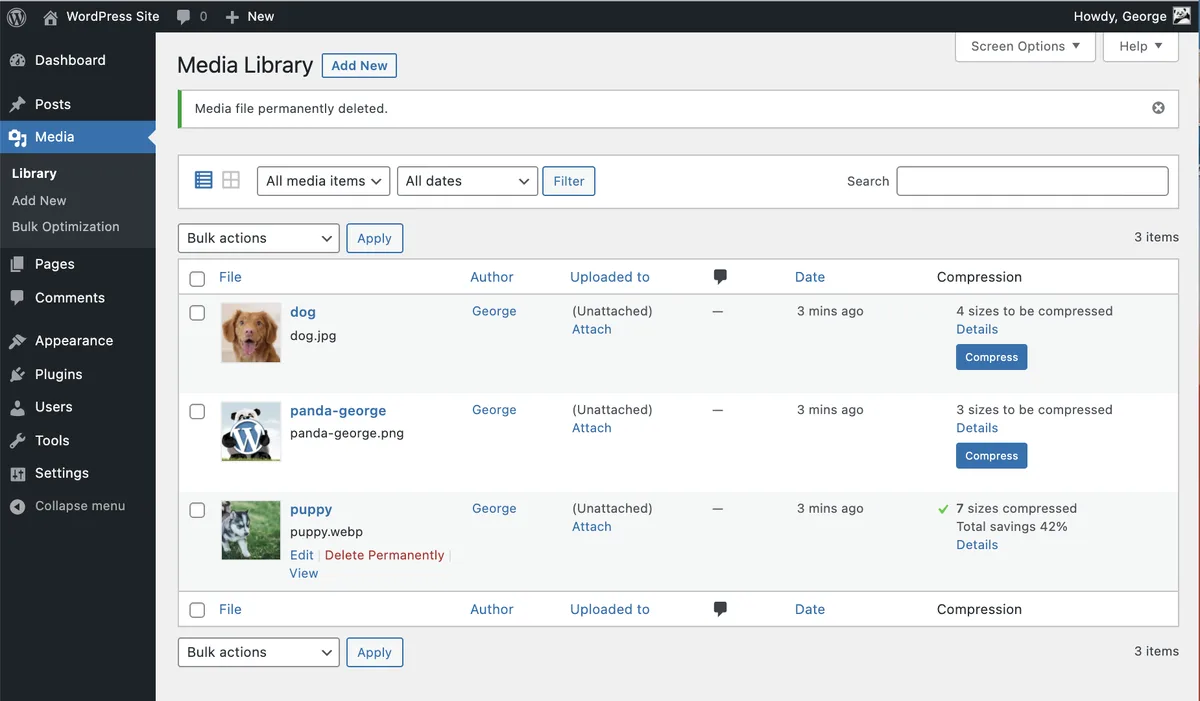Open the All media items dropdown
The height and width of the screenshot is (701, 1200).
pyautogui.click(x=323, y=181)
